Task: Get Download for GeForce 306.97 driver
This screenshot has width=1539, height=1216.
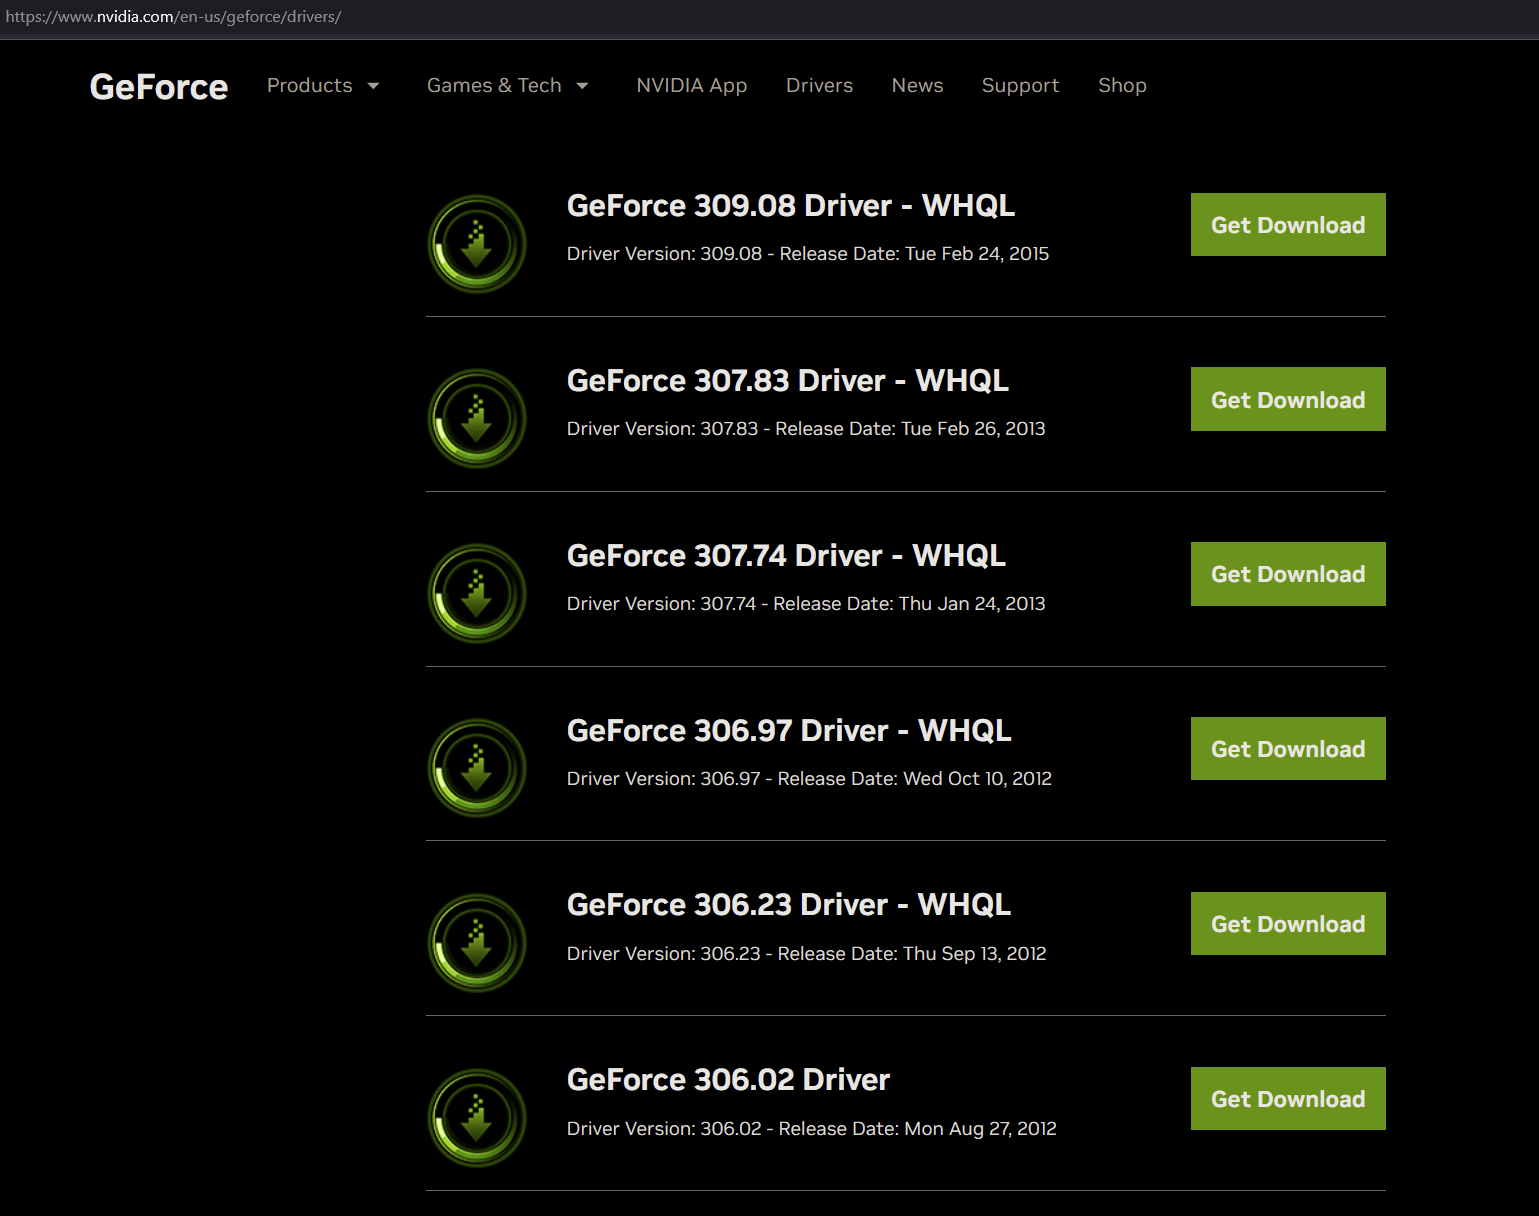Action: 1288,749
